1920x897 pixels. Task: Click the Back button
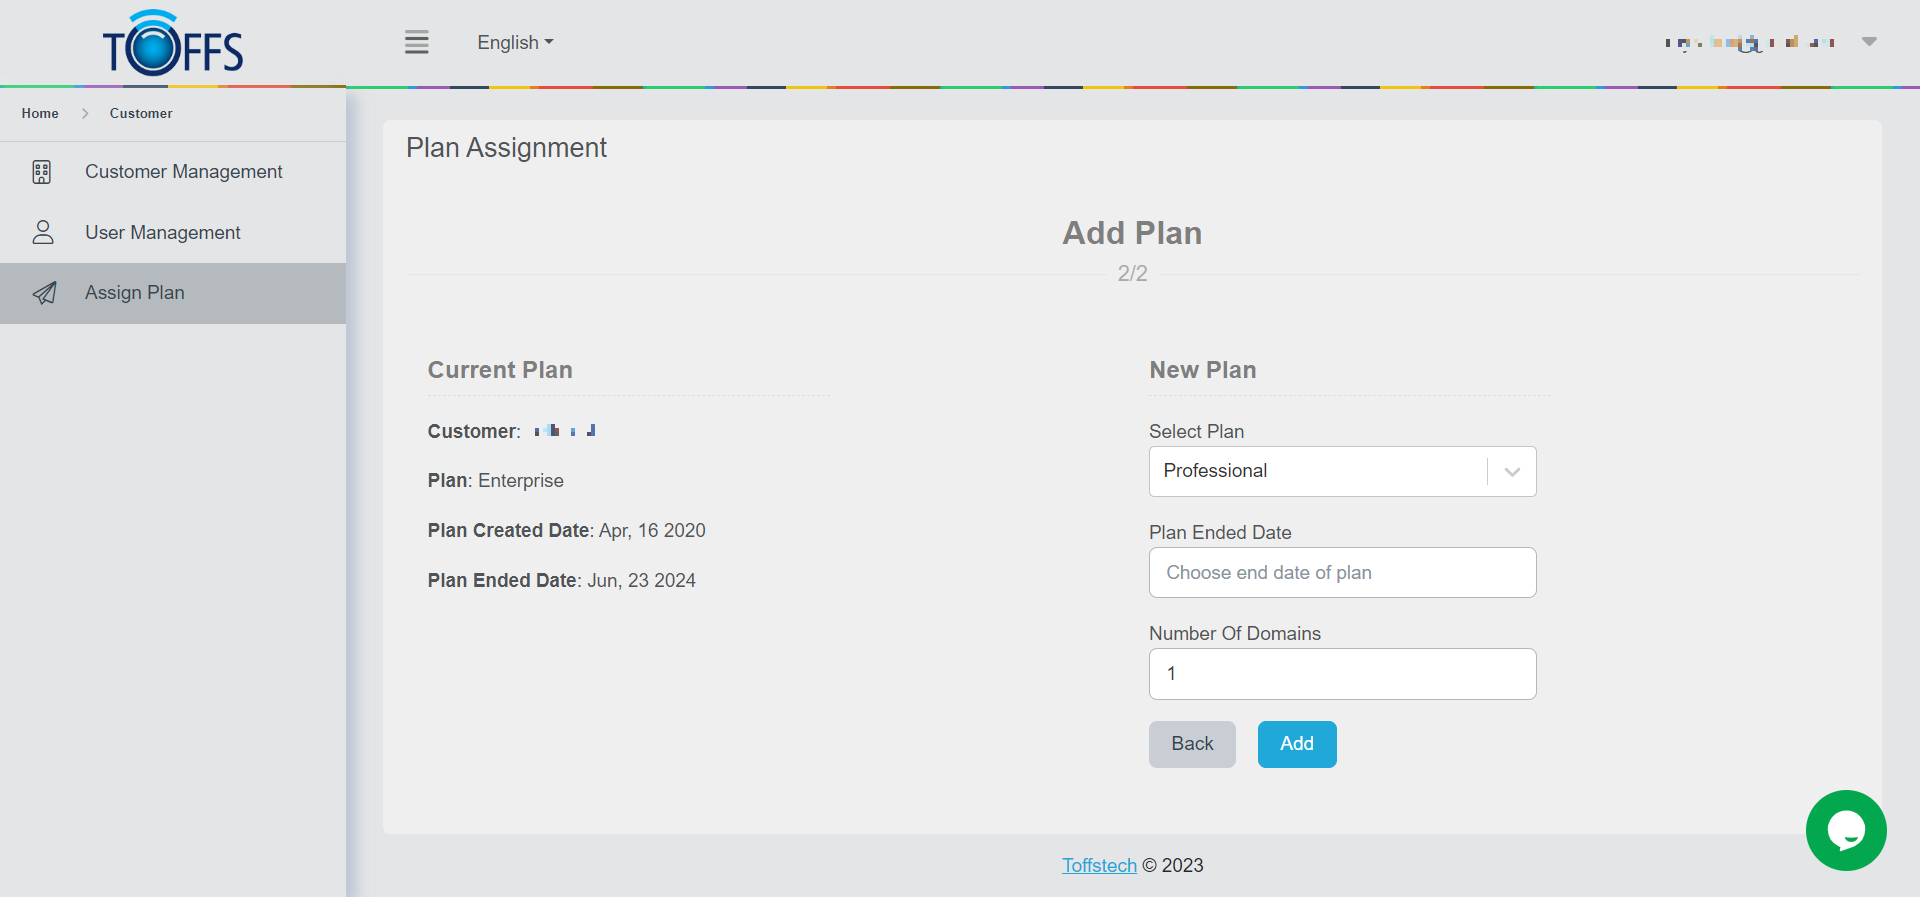(1192, 744)
